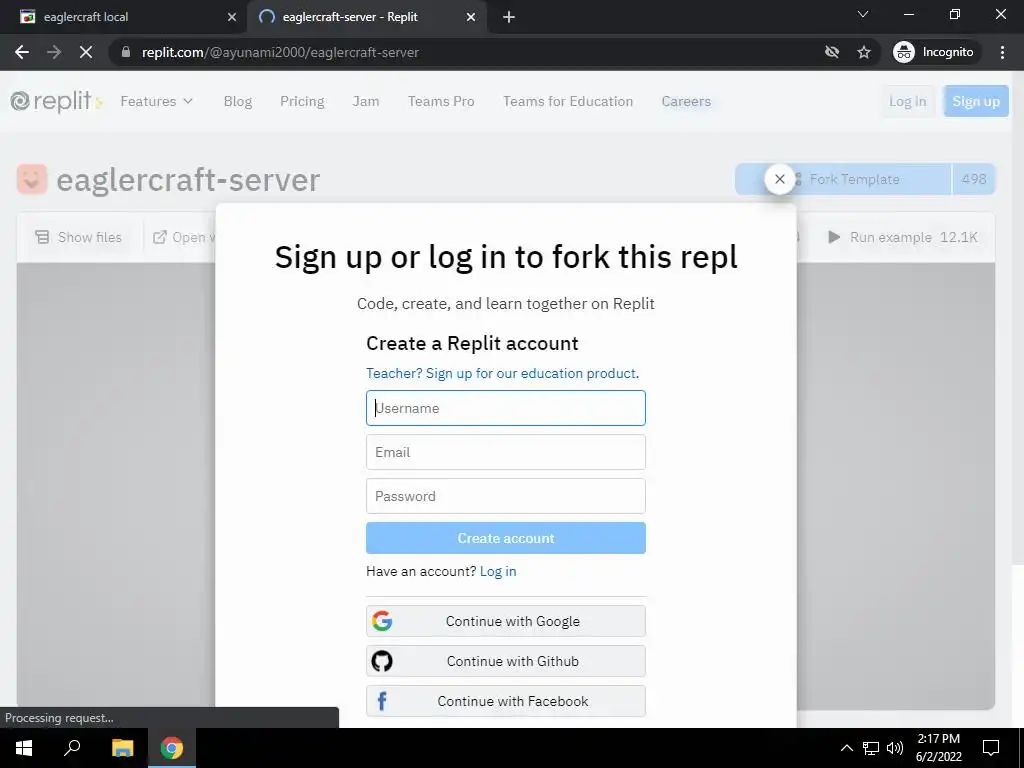Click the browser forward arrow
Viewport: 1024px width, 768px height.
pos(54,52)
